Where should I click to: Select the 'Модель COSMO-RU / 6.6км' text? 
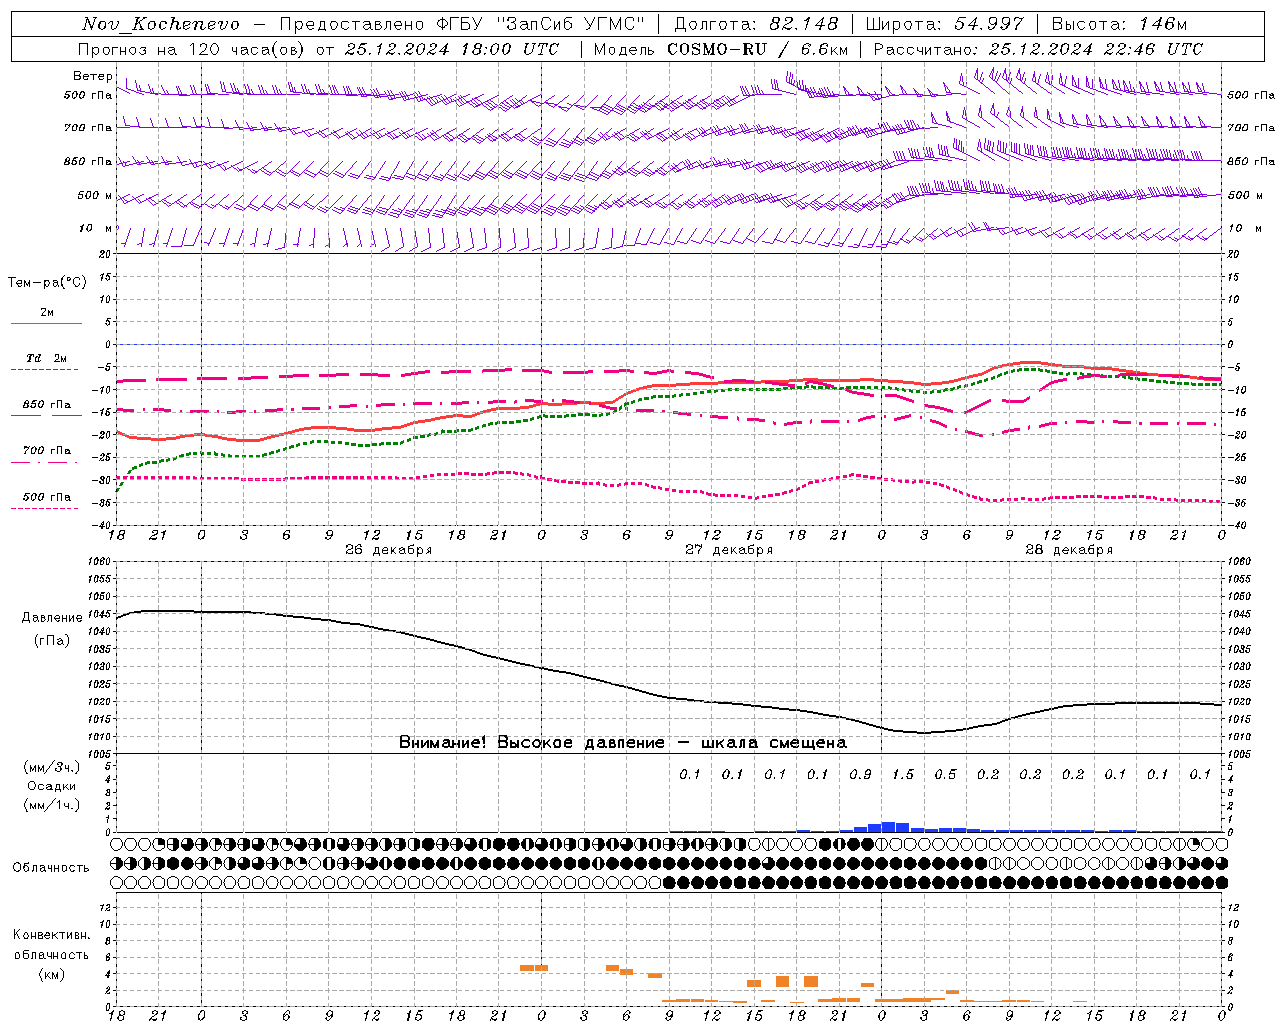(x=721, y=49)
